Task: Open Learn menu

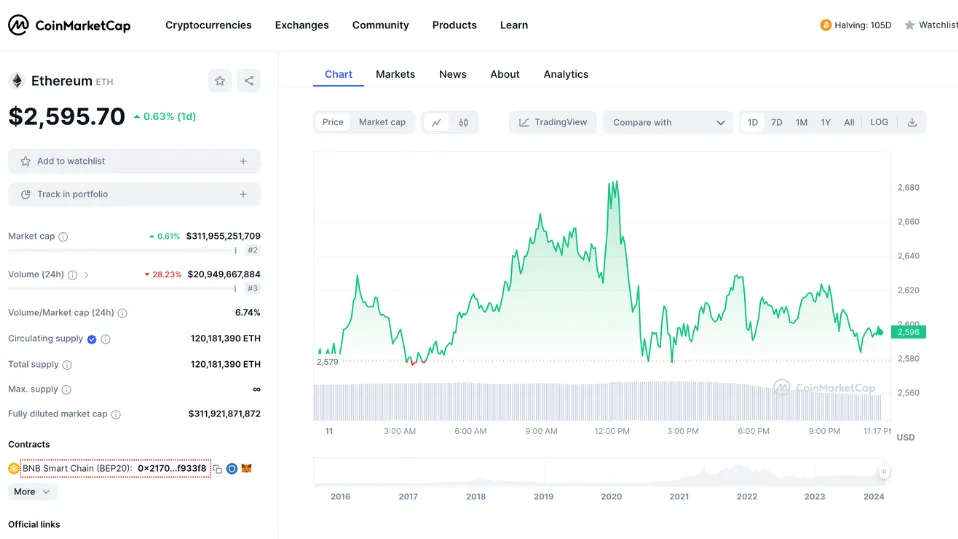Action: (514, 25)
